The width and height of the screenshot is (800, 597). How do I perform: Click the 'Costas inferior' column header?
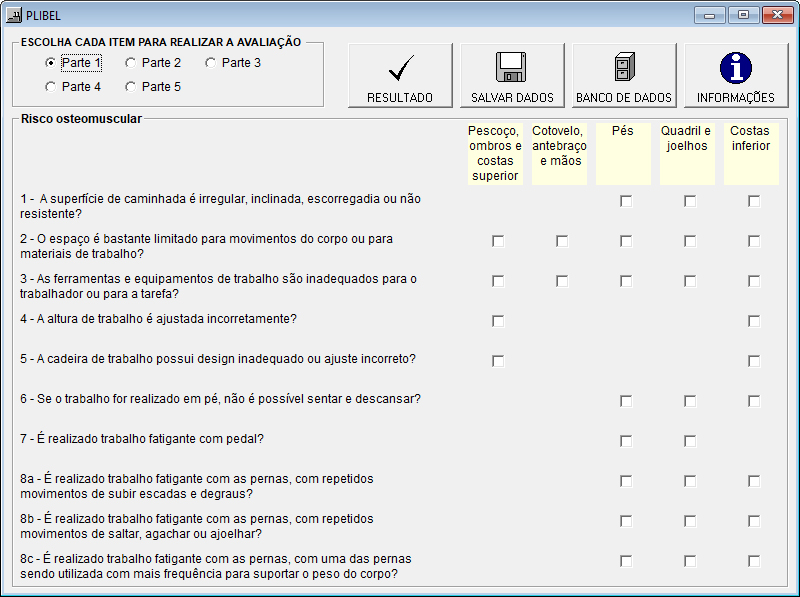[751, 154]
